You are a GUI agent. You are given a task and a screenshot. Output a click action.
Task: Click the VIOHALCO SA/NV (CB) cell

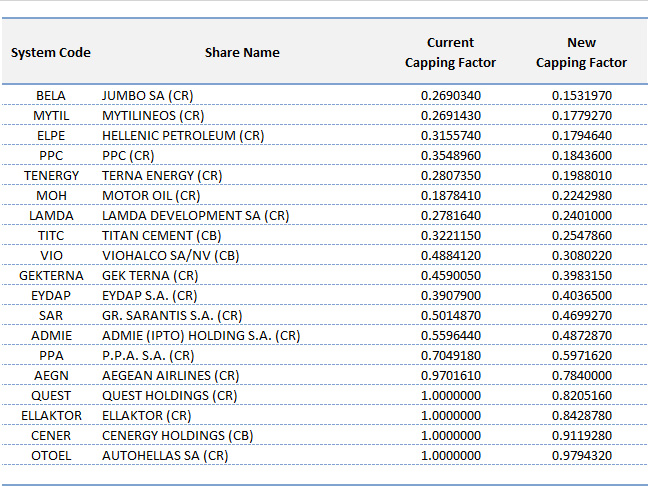(x=171, y=256)
